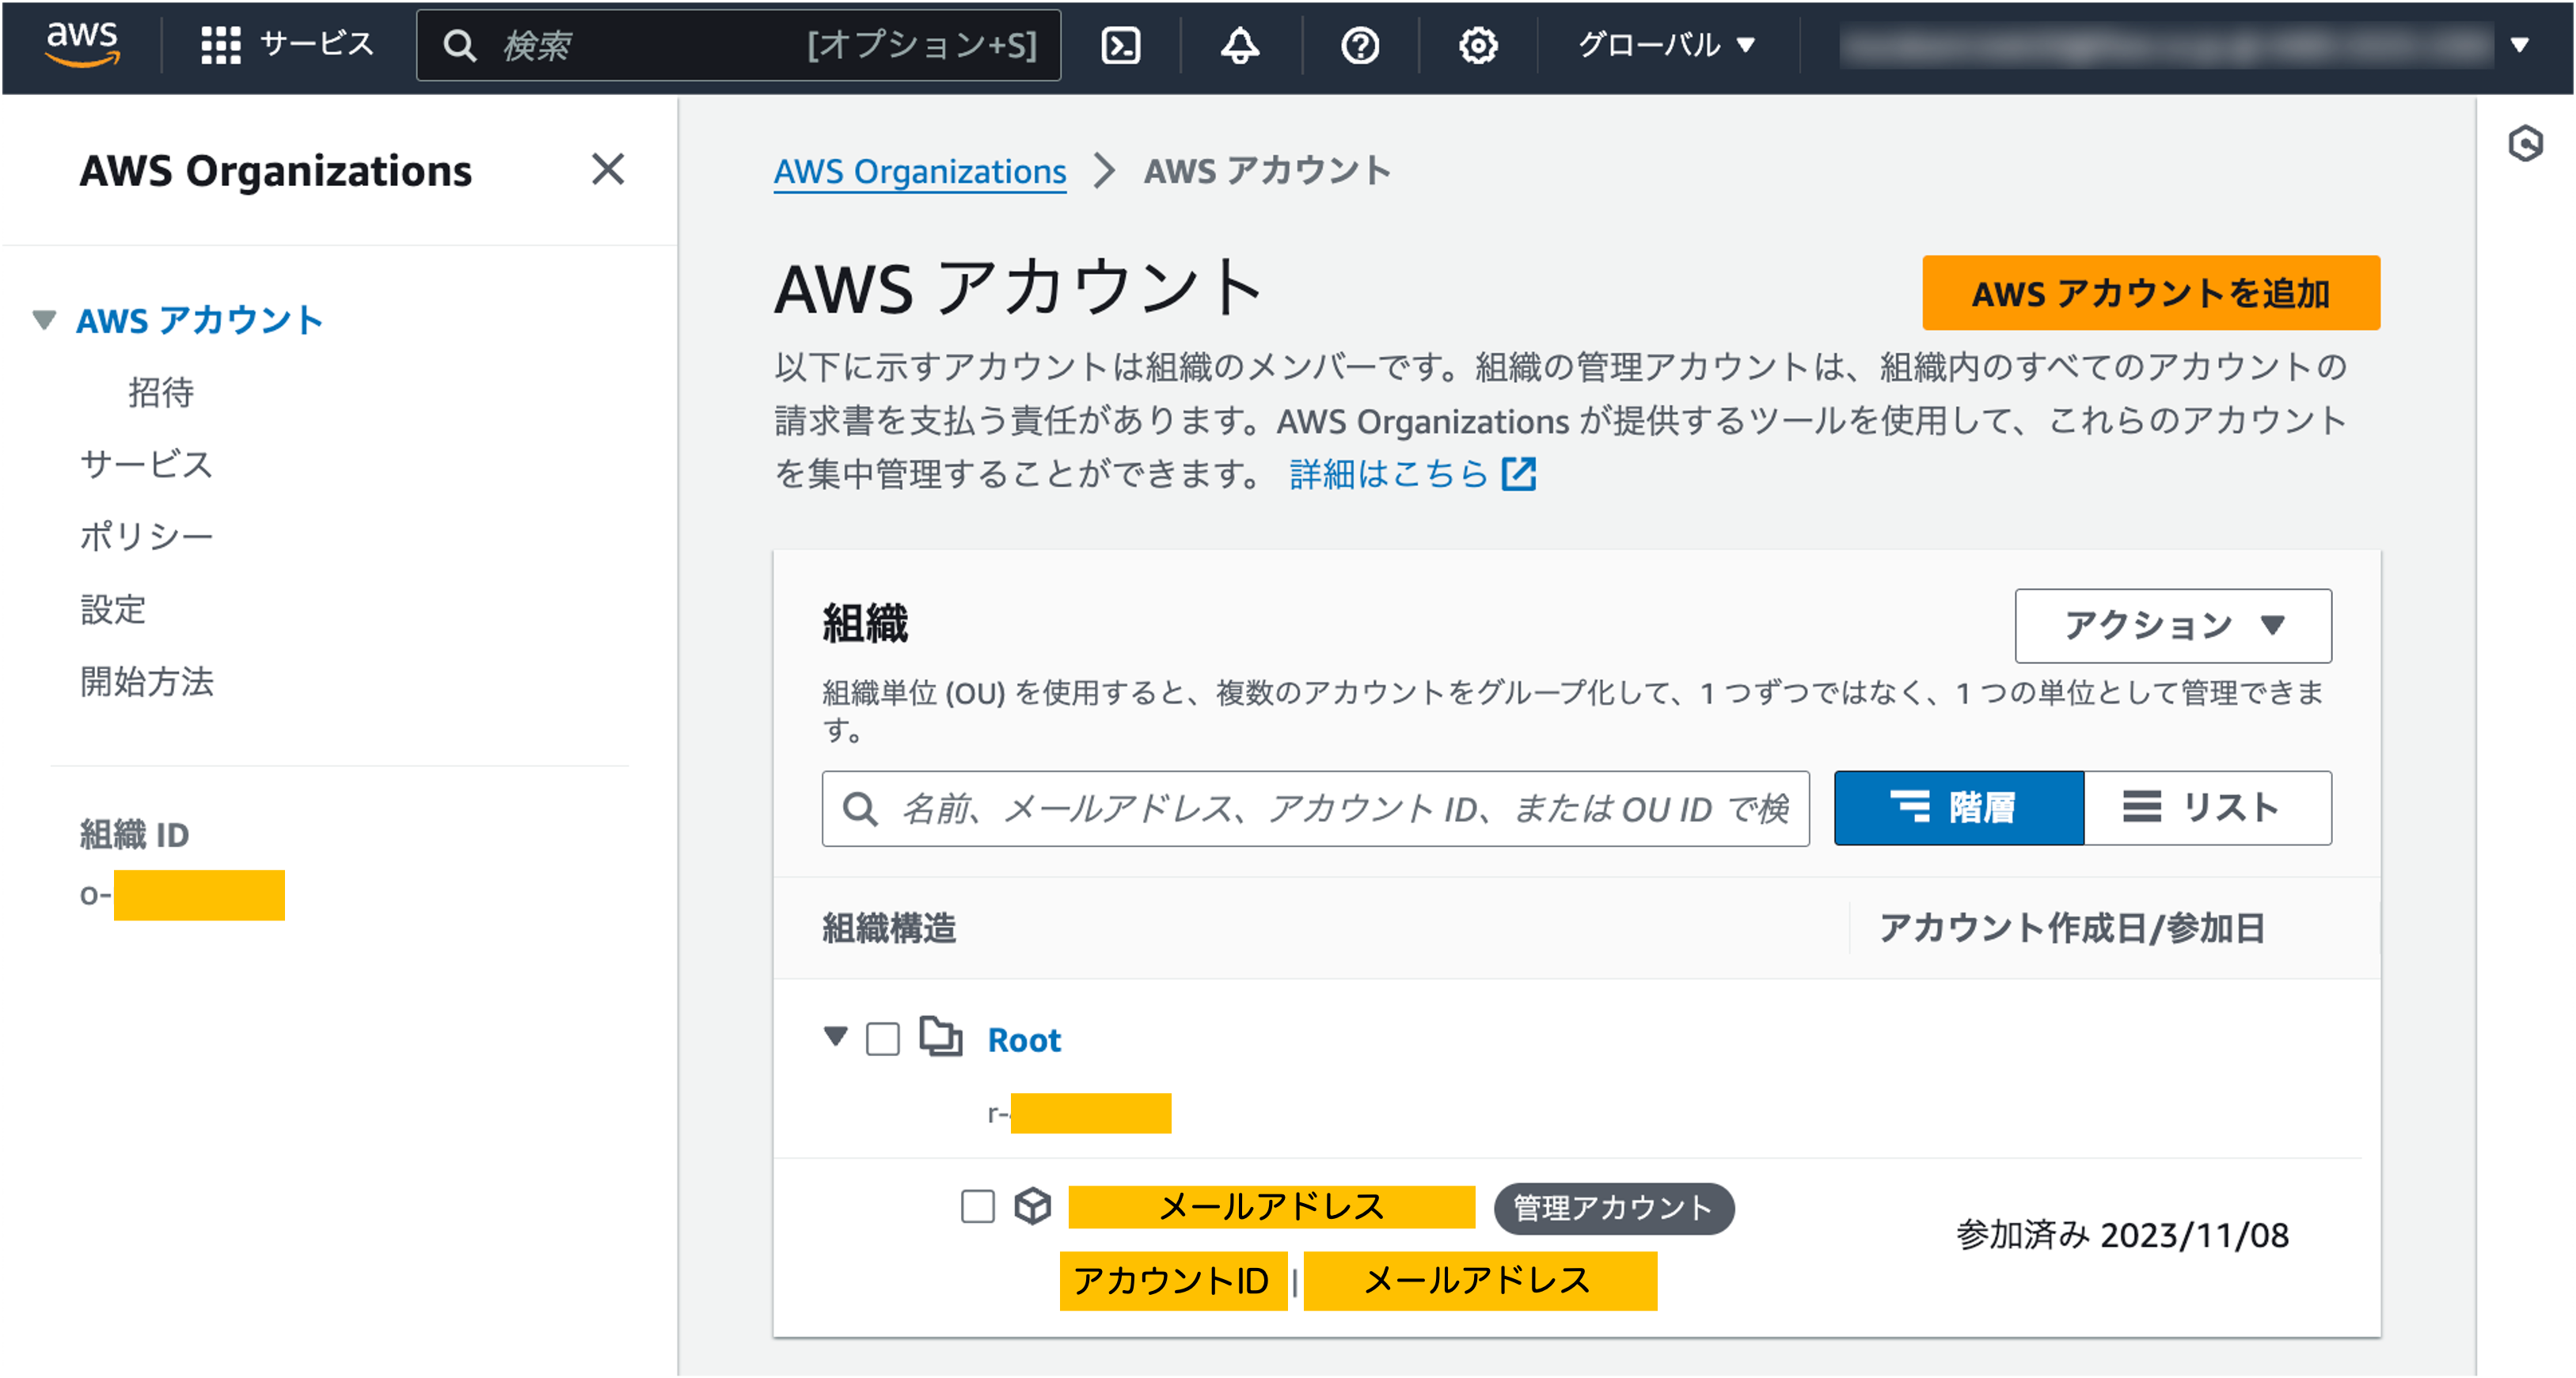This screenshot has height=1378, width=2576.
Task: Click the AWS logo home icon
Action: click(82, 45)
